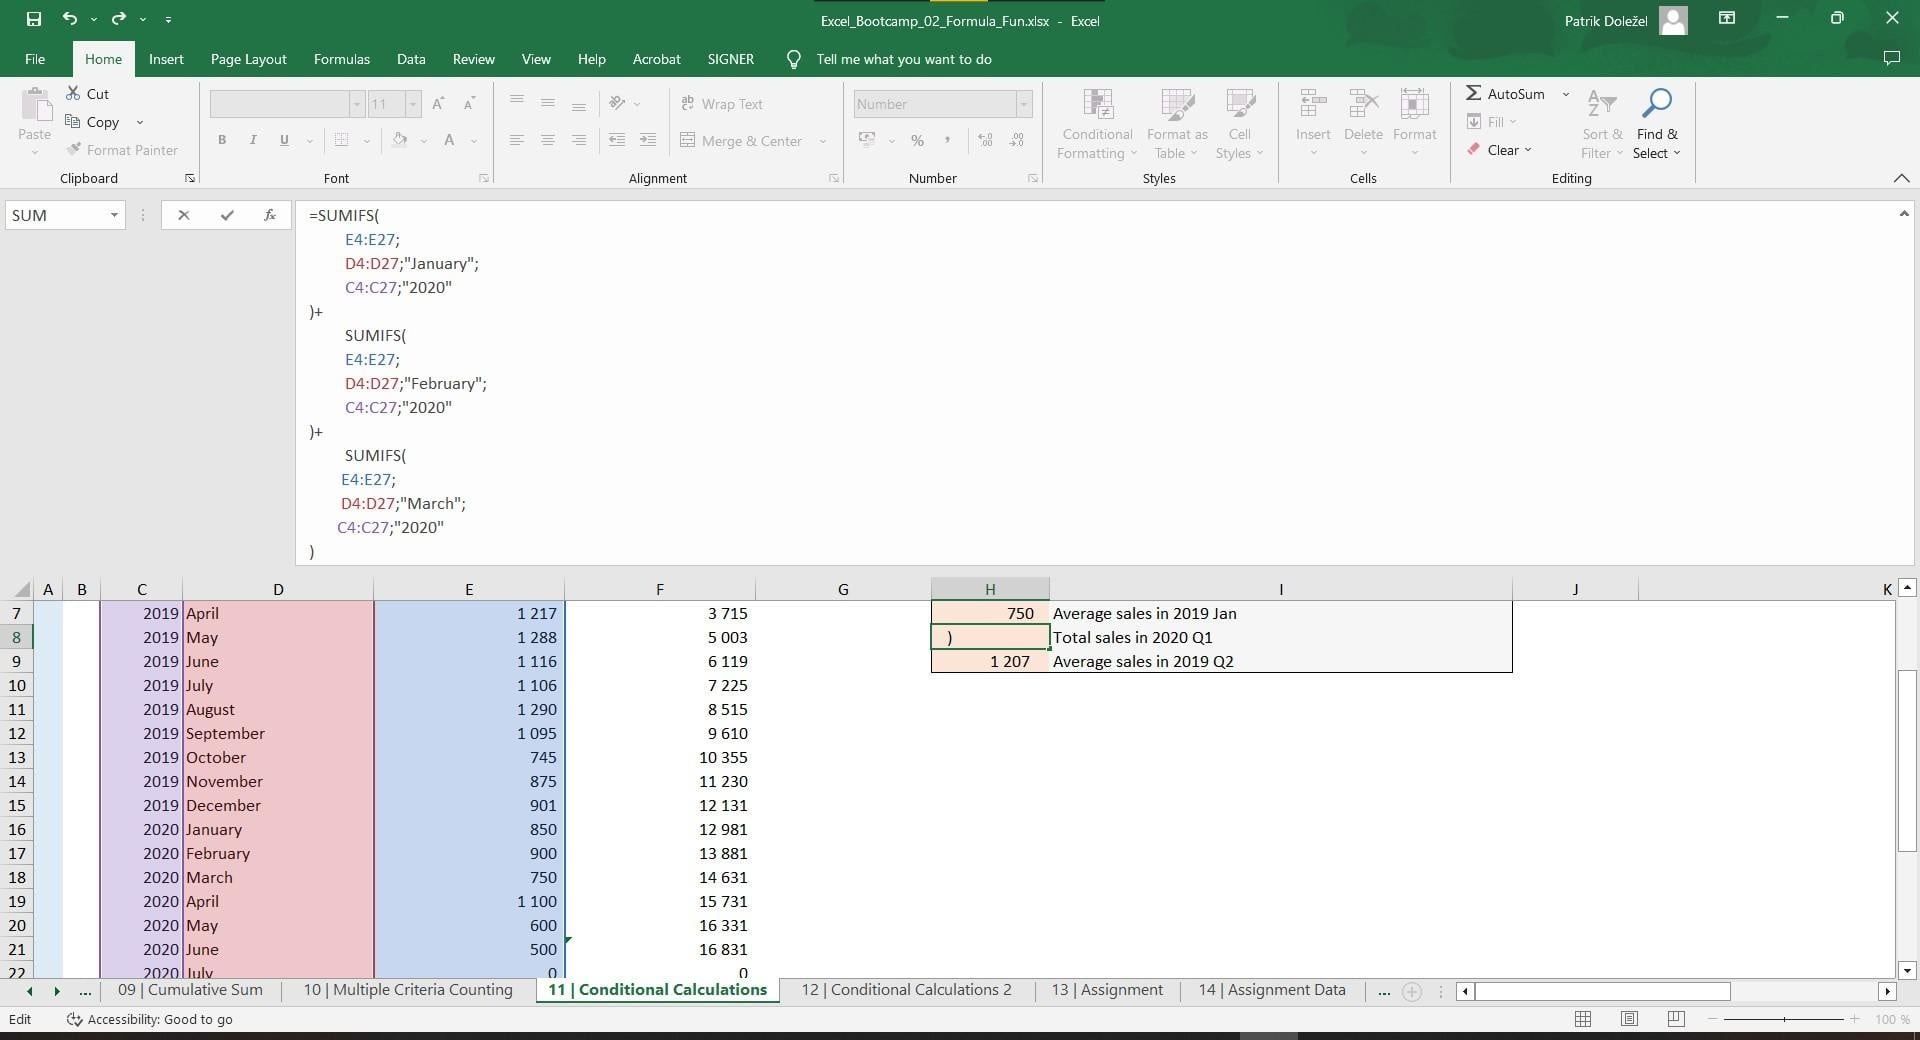Switch to the Insert ribbon tab

tap(166, 59)
